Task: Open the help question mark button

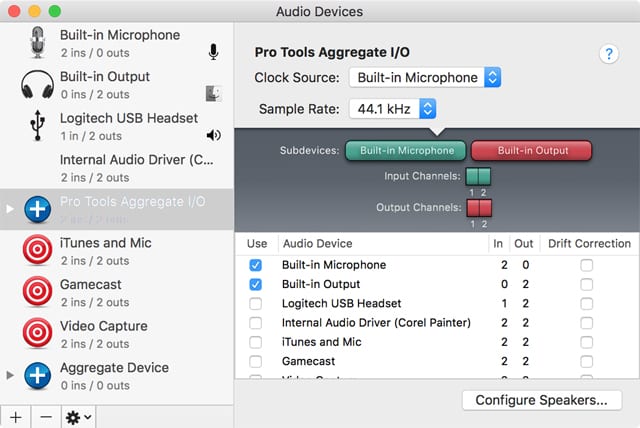Action: [x=608, y=54]
